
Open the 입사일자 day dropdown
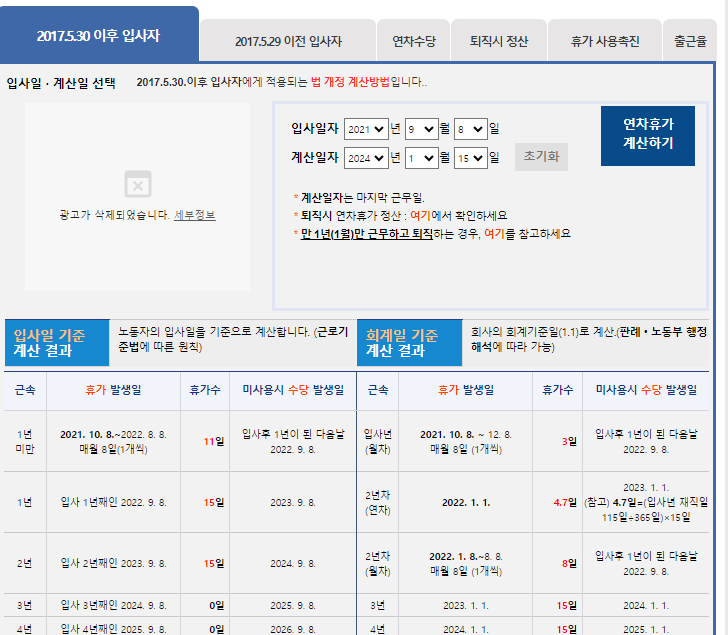(x=470, y=129)
